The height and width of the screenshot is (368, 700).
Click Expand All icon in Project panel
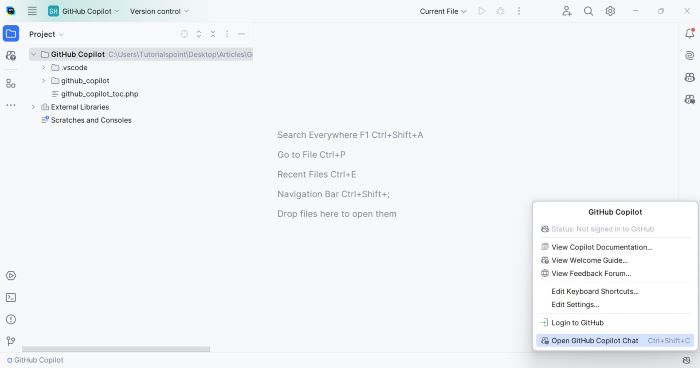click(x=199, y=34)
